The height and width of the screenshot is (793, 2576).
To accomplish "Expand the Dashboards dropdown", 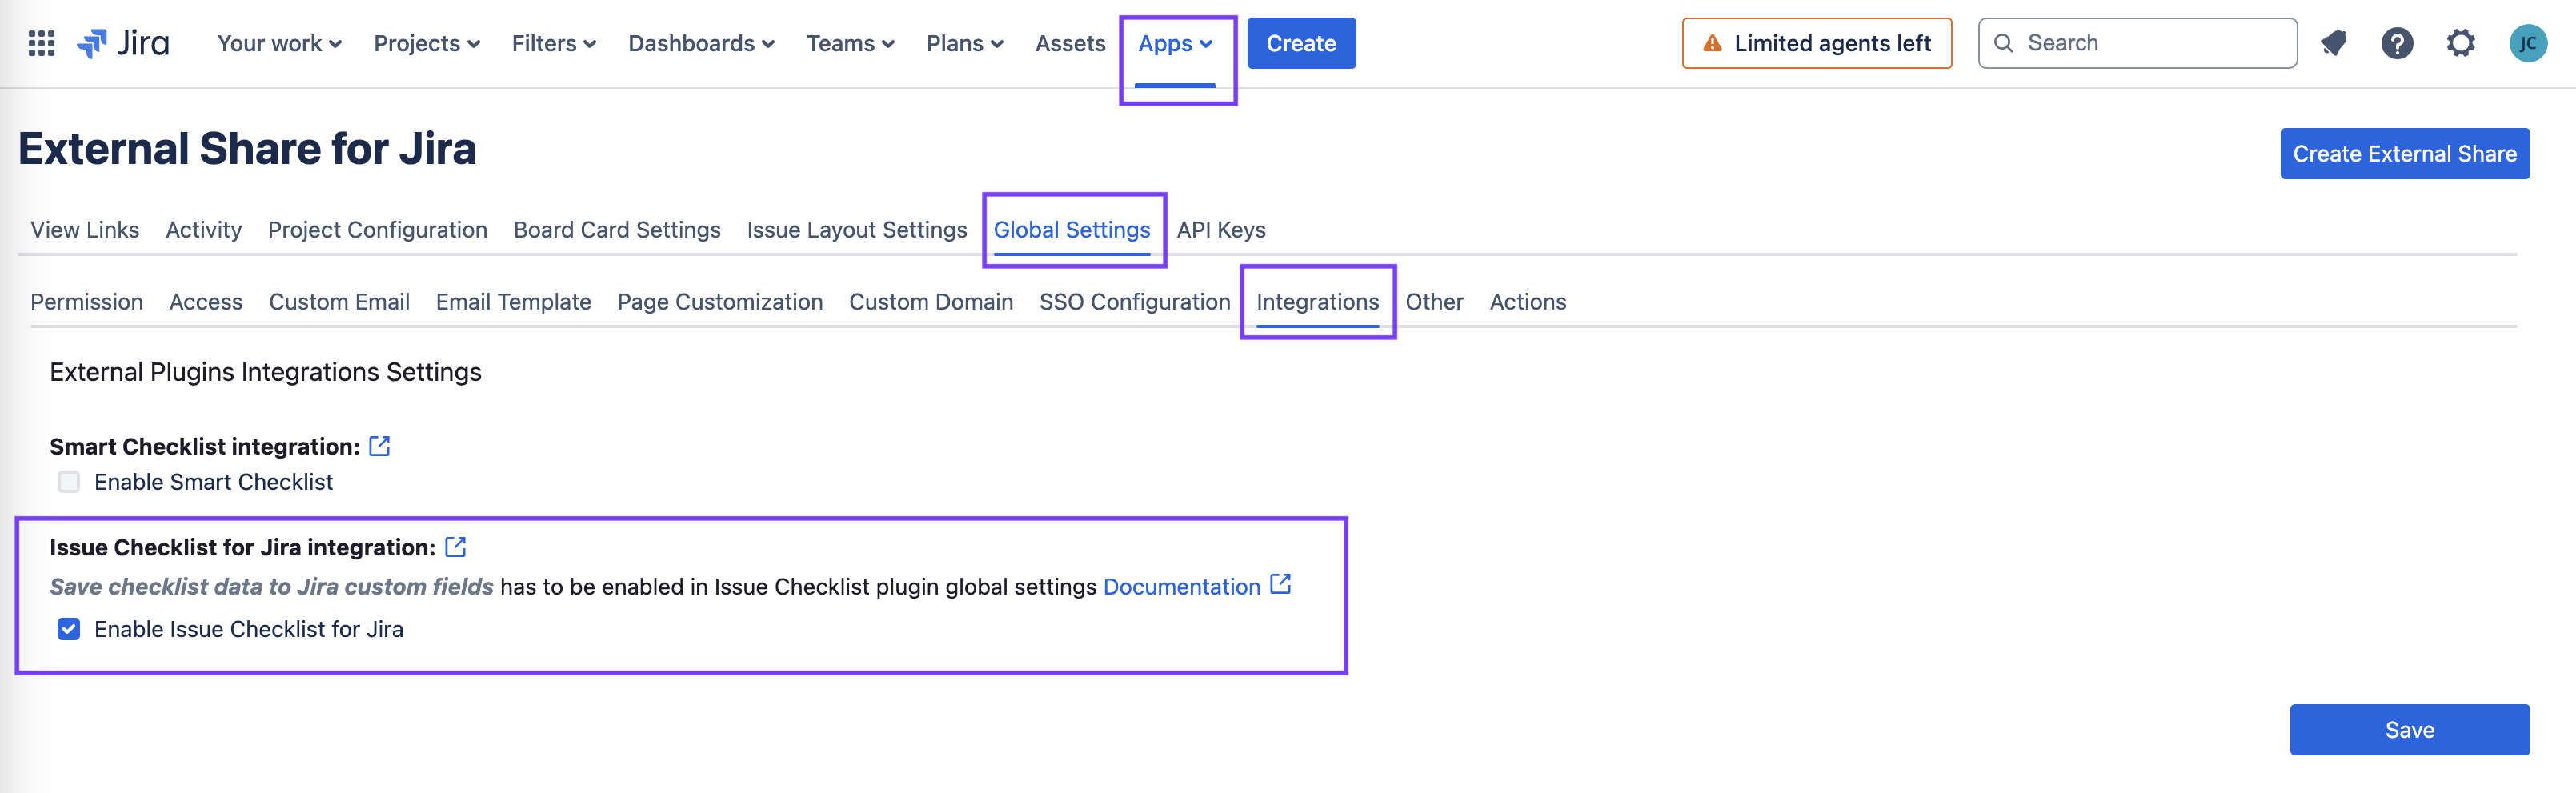I will click(701, 43).
